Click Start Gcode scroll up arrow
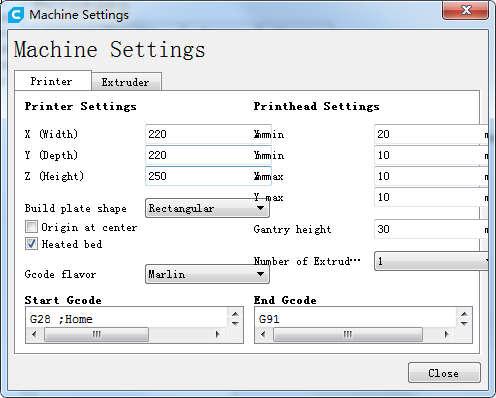The width and height of the screenshot is (496, 398). (x=235, y=314)
